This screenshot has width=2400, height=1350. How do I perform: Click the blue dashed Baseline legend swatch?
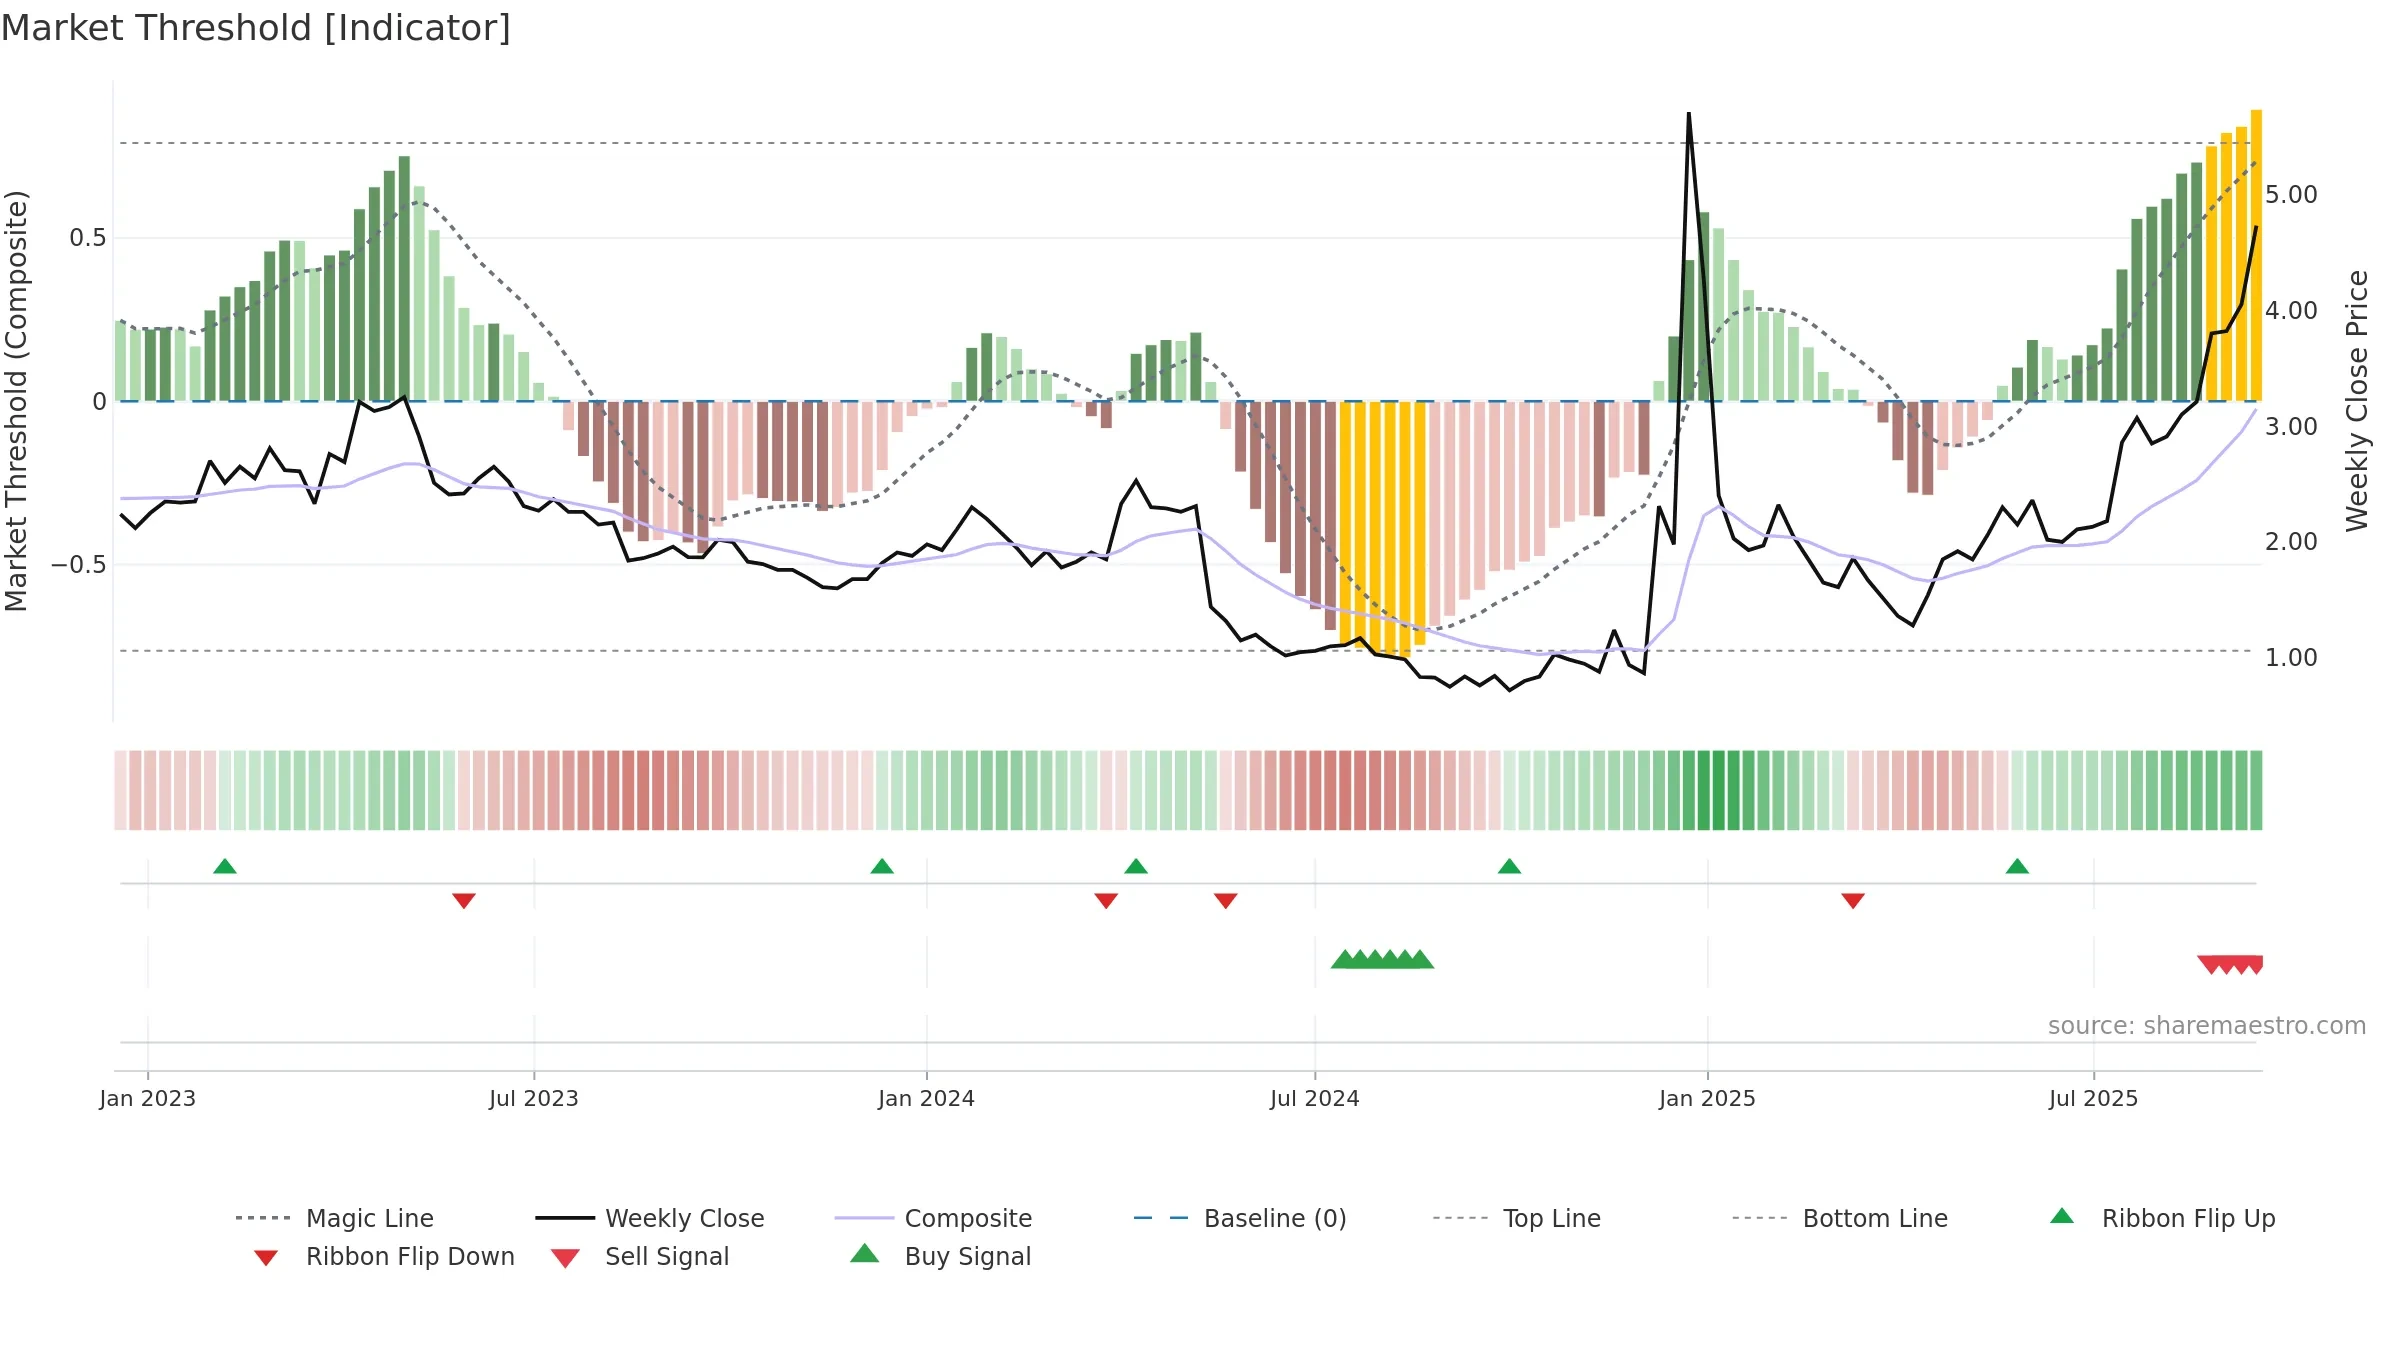point(1161,1218)
